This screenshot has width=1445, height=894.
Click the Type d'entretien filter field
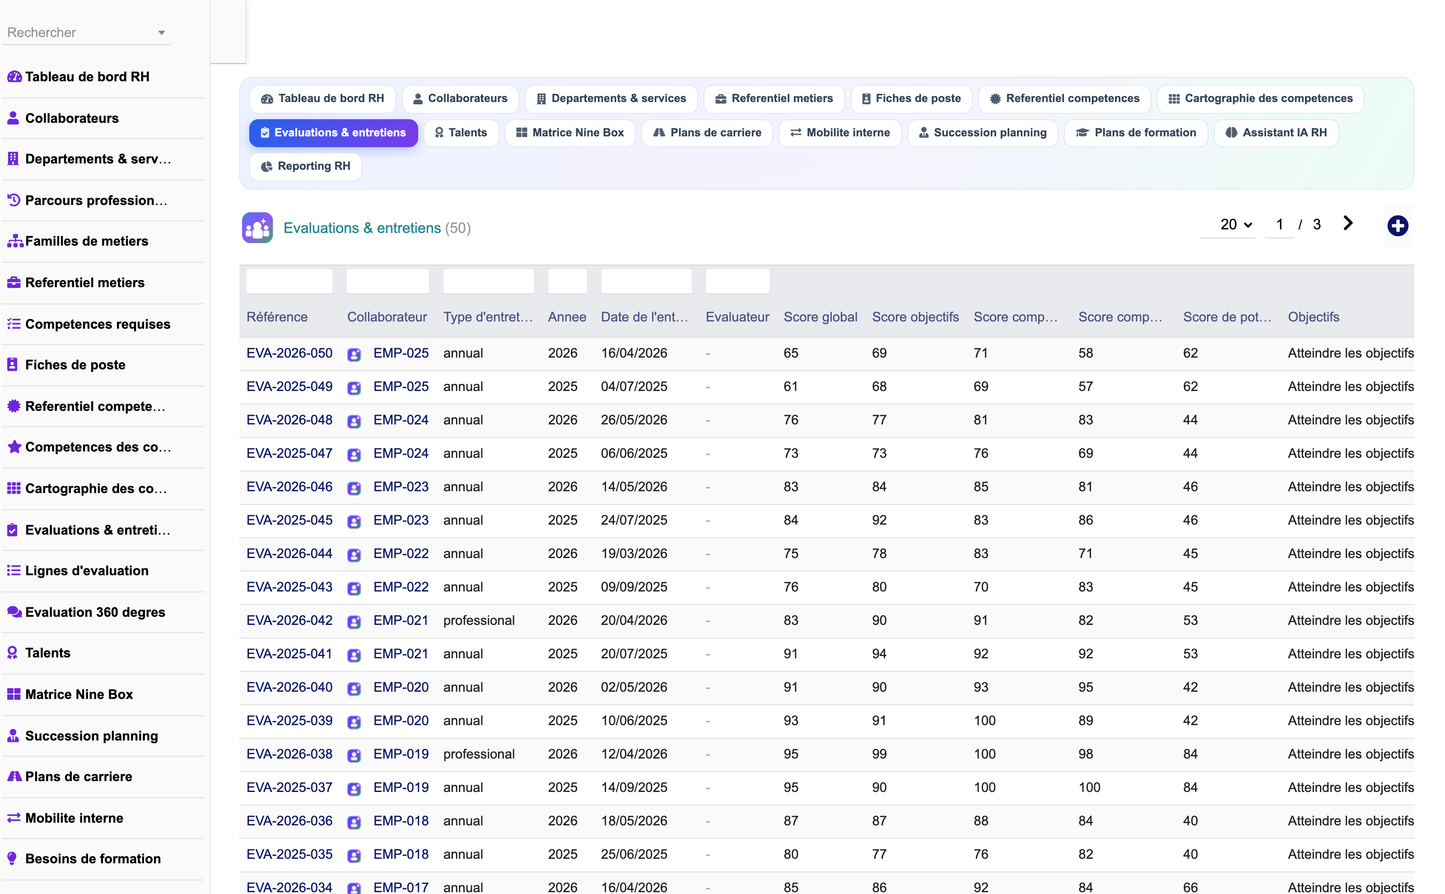[x=488, y=281]
